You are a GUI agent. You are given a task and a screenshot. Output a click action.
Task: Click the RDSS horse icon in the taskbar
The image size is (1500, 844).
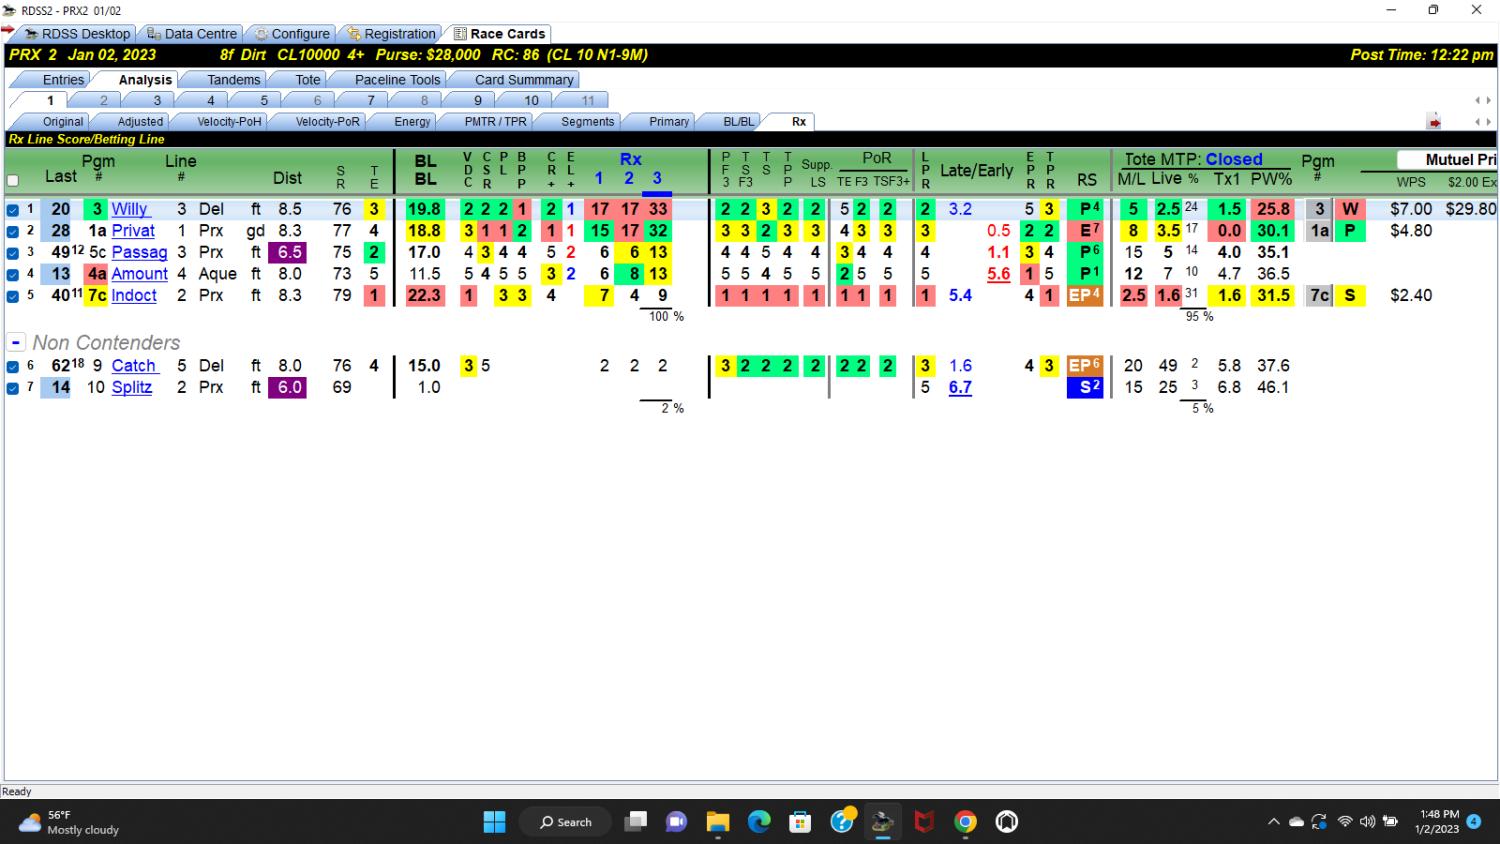882,822
